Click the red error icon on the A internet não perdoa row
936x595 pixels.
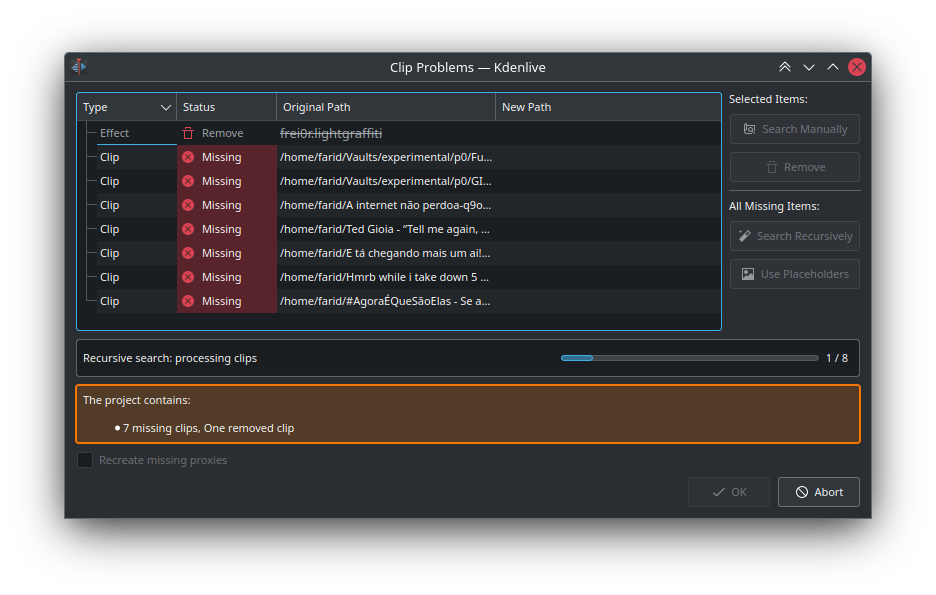[x=188, y=205]
